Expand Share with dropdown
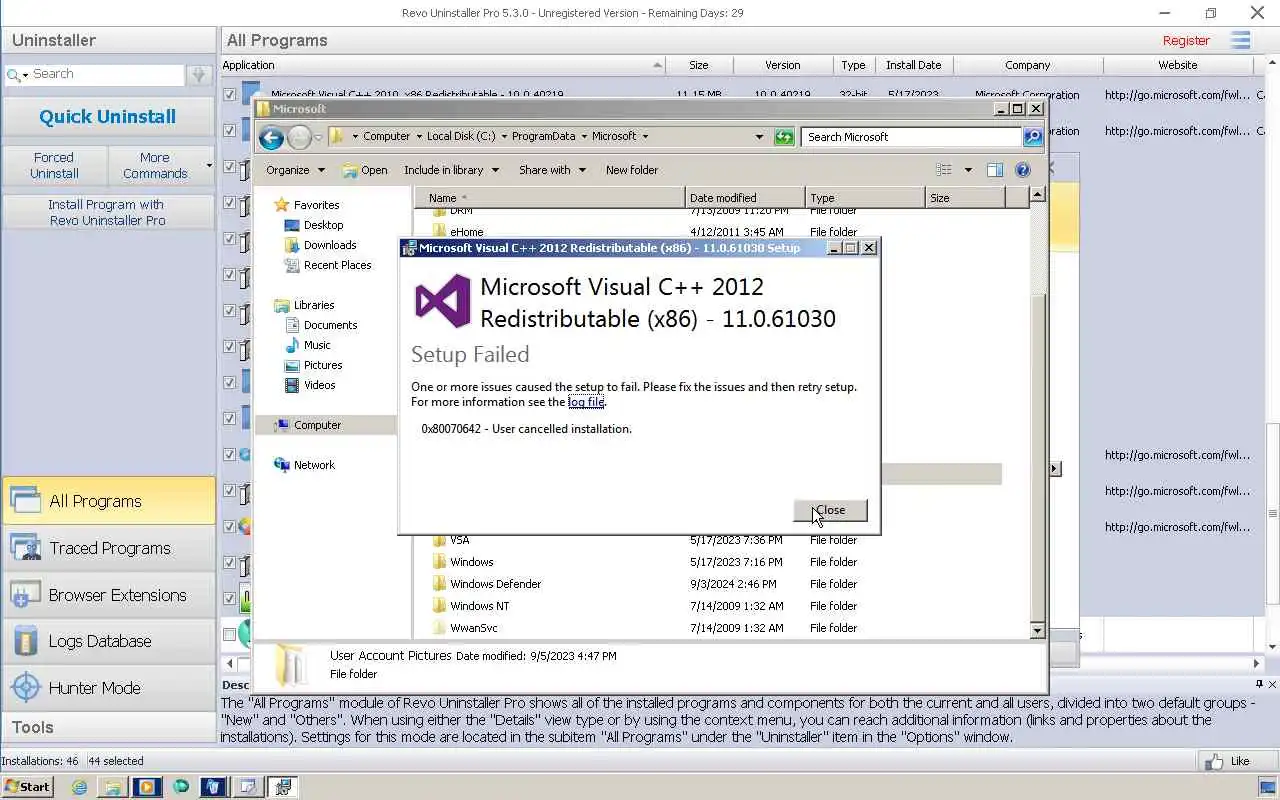The image size is (1280, 800). pyautogui.click(x=551, y=170)
